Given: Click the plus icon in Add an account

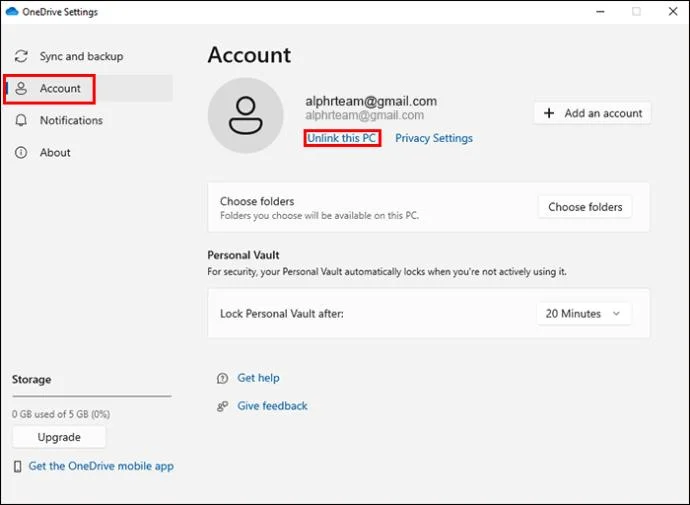Looking at the screenshot, I should pos(549,113).
